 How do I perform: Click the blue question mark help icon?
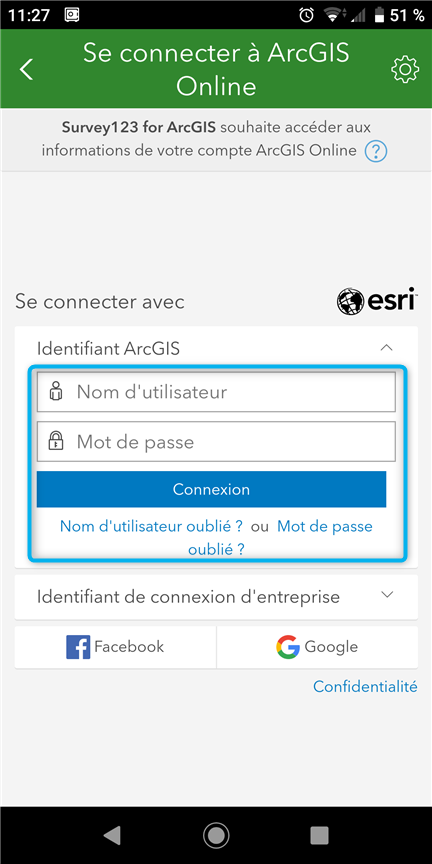[376, 150]
